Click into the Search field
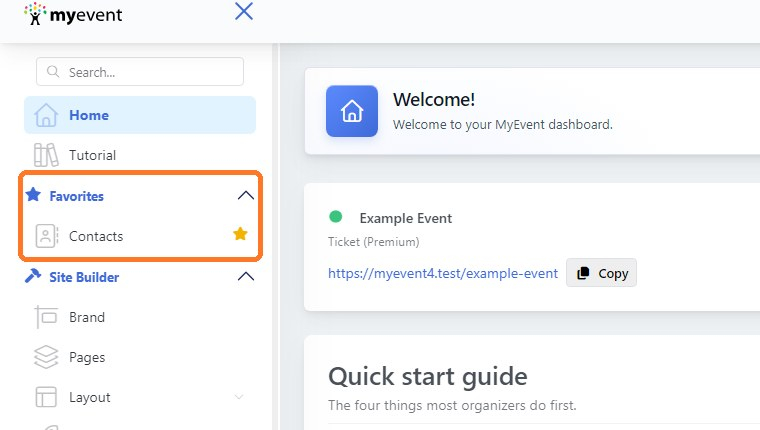The width and height of the screenshot is (760, 430). [140, 72]
